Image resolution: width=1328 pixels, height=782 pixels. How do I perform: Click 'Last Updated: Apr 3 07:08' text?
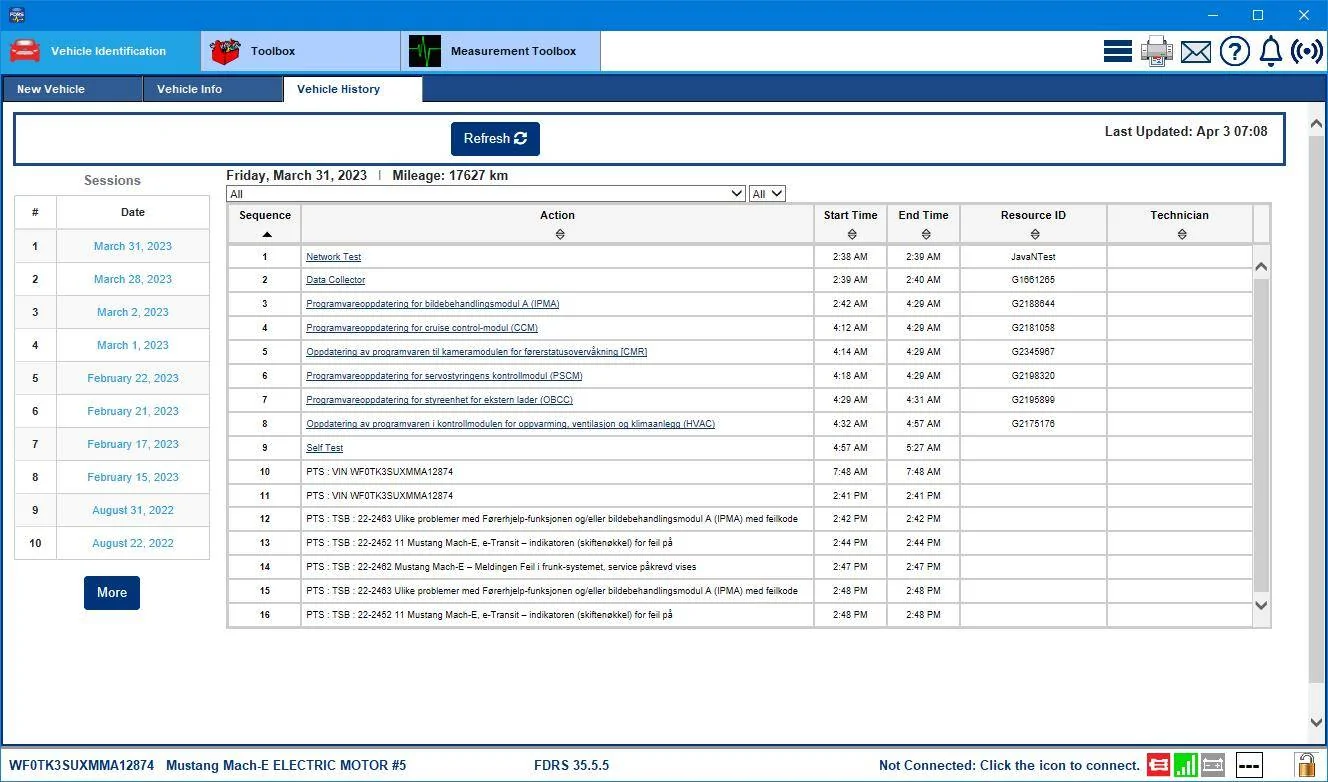1186,131
